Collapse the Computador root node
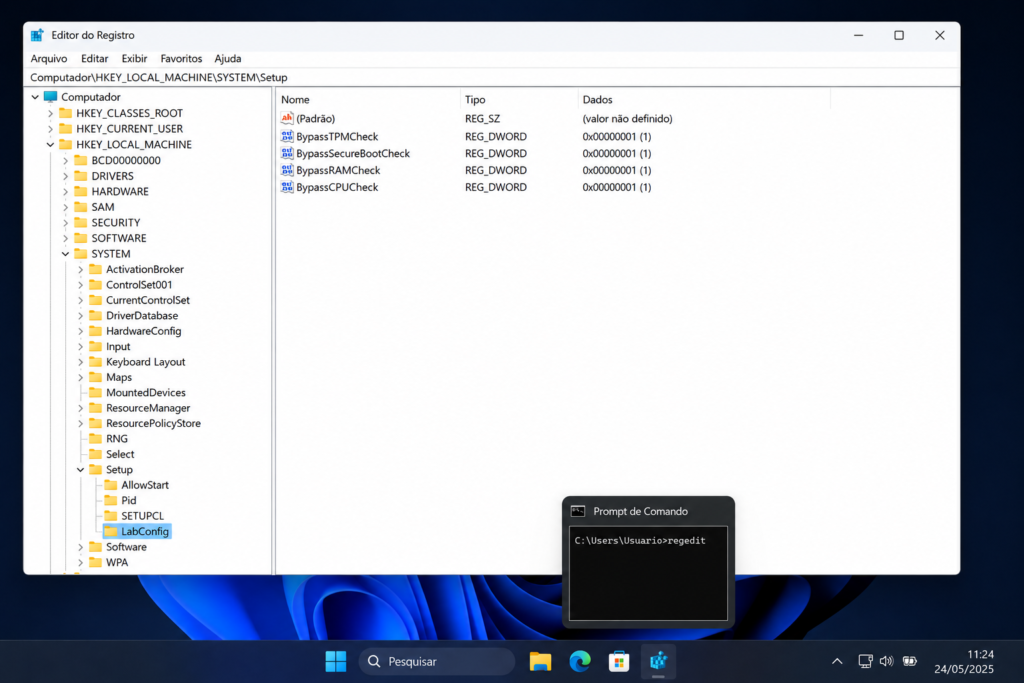The image size is (1024, 683). pyautogui.click(x=35, y=97)
